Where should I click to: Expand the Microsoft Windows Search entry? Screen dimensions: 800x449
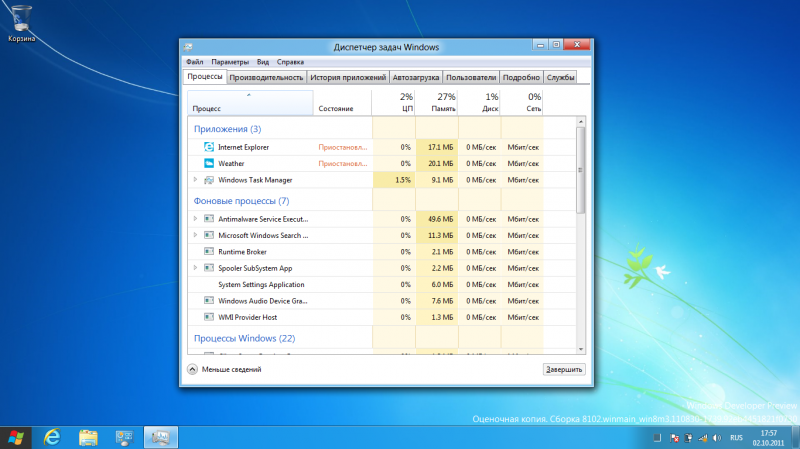pos(195,235)
